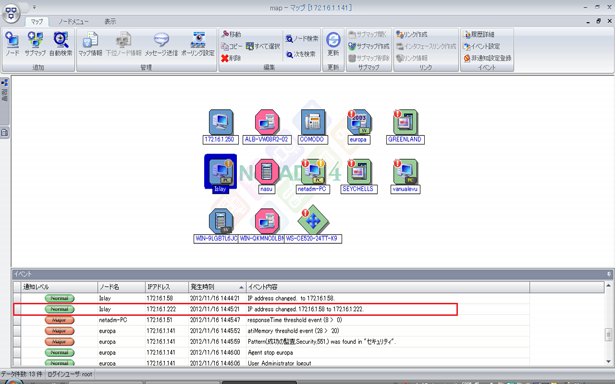Click the サブマップ add icon
The width and height of the screenshot is (615, 384).
[x=35, y=44]
